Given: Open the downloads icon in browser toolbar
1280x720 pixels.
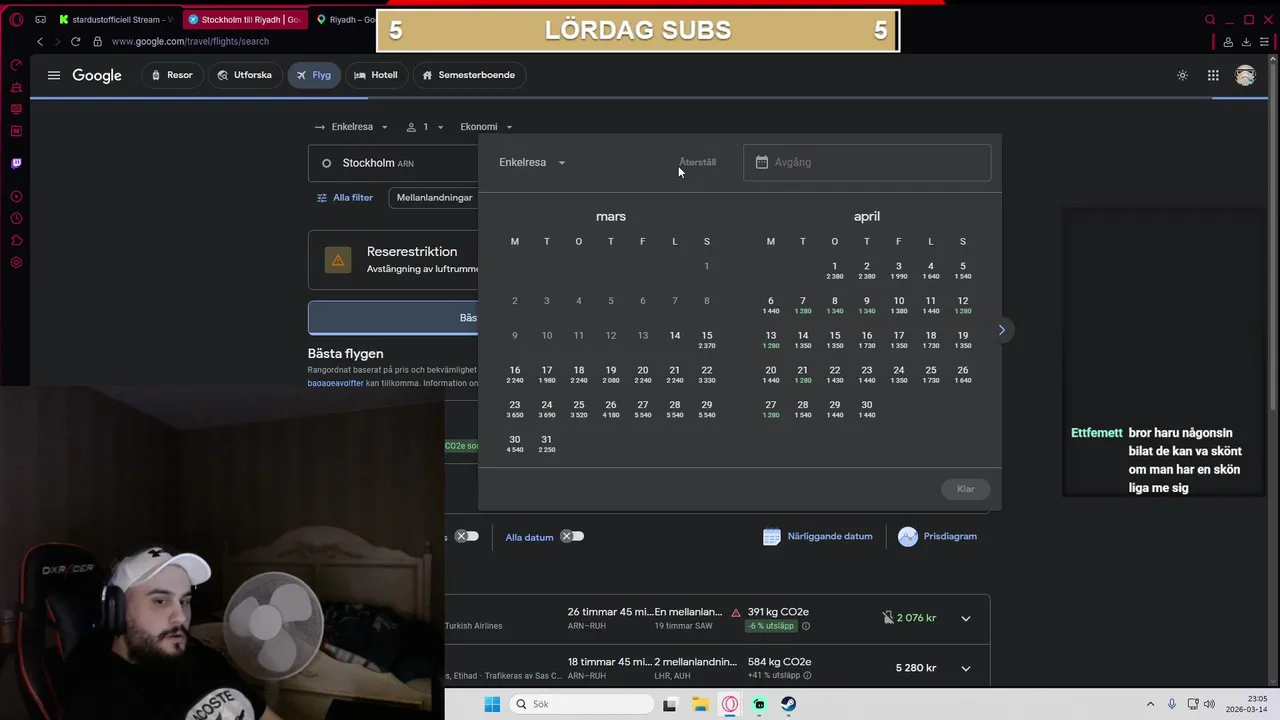Looking at the screenshot, I should click(x=1246, y=41).
